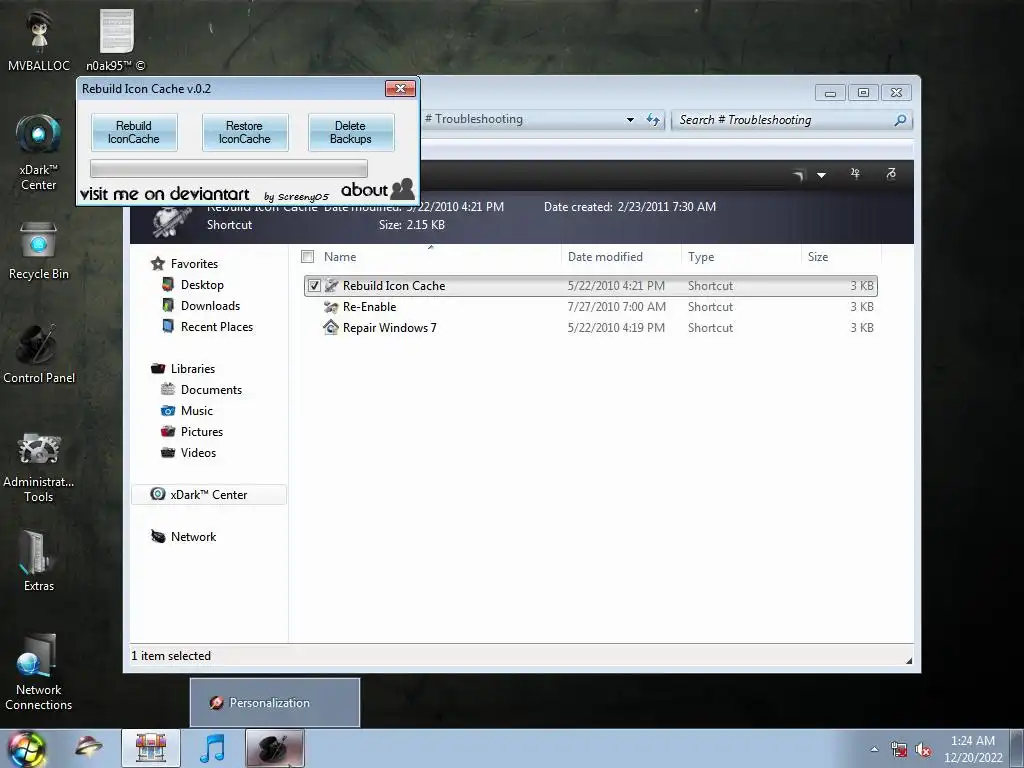Click the Search # Troubleshooting field

782,120
